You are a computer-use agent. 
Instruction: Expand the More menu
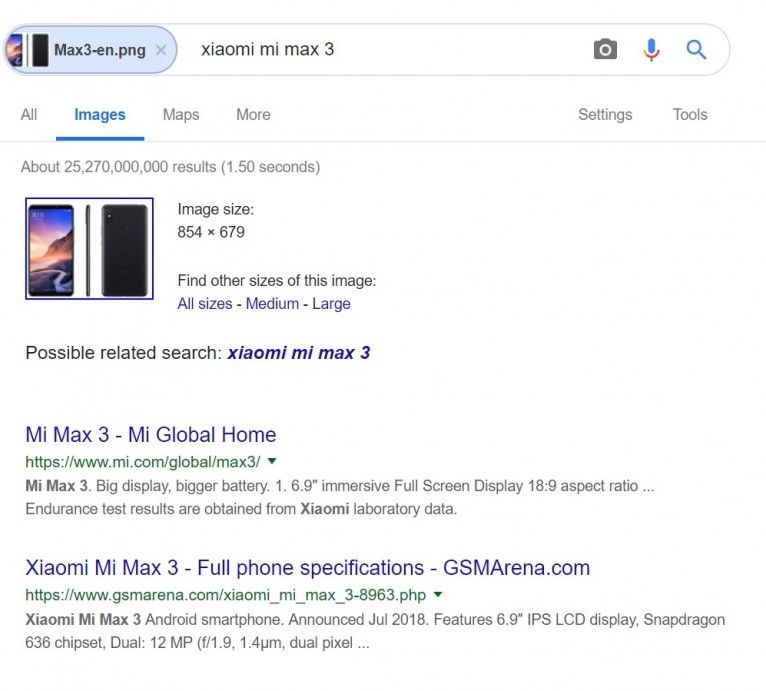point(253,114)
